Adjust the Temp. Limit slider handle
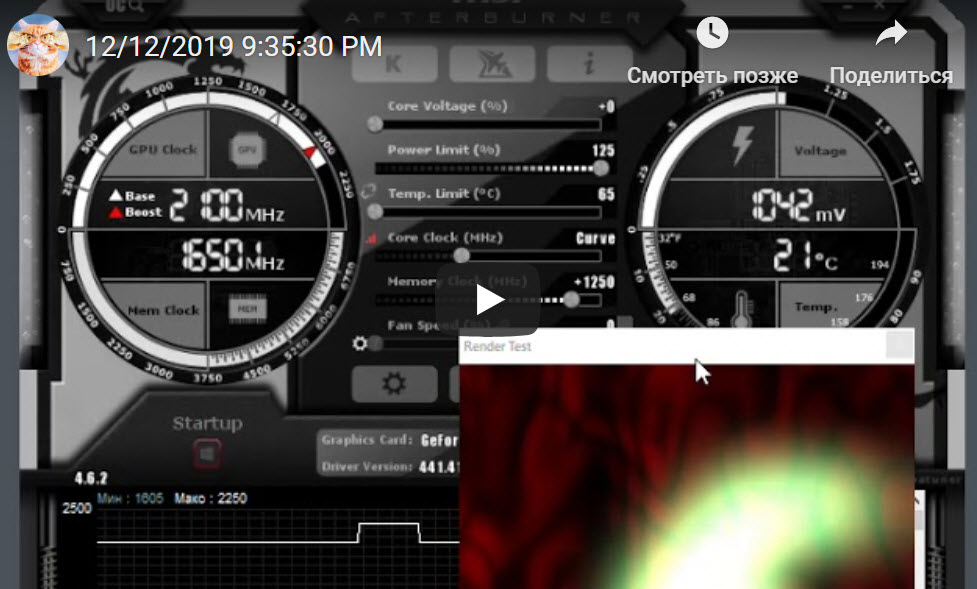The image size is (977, 589). tap(375, 212)
